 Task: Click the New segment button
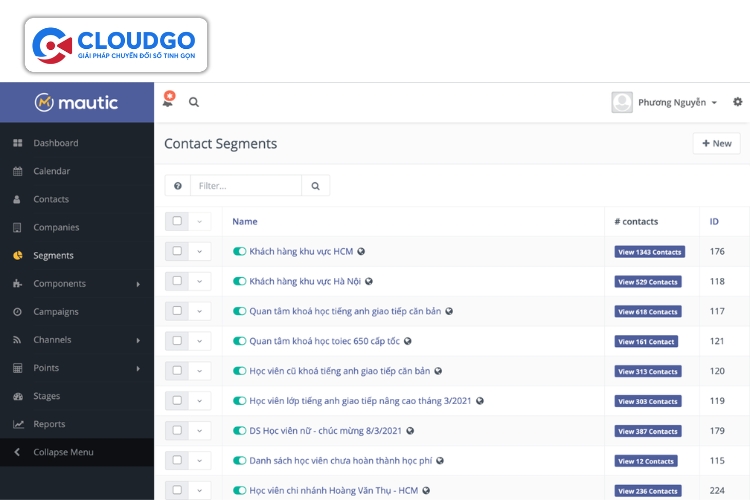[x=716, y=144]
